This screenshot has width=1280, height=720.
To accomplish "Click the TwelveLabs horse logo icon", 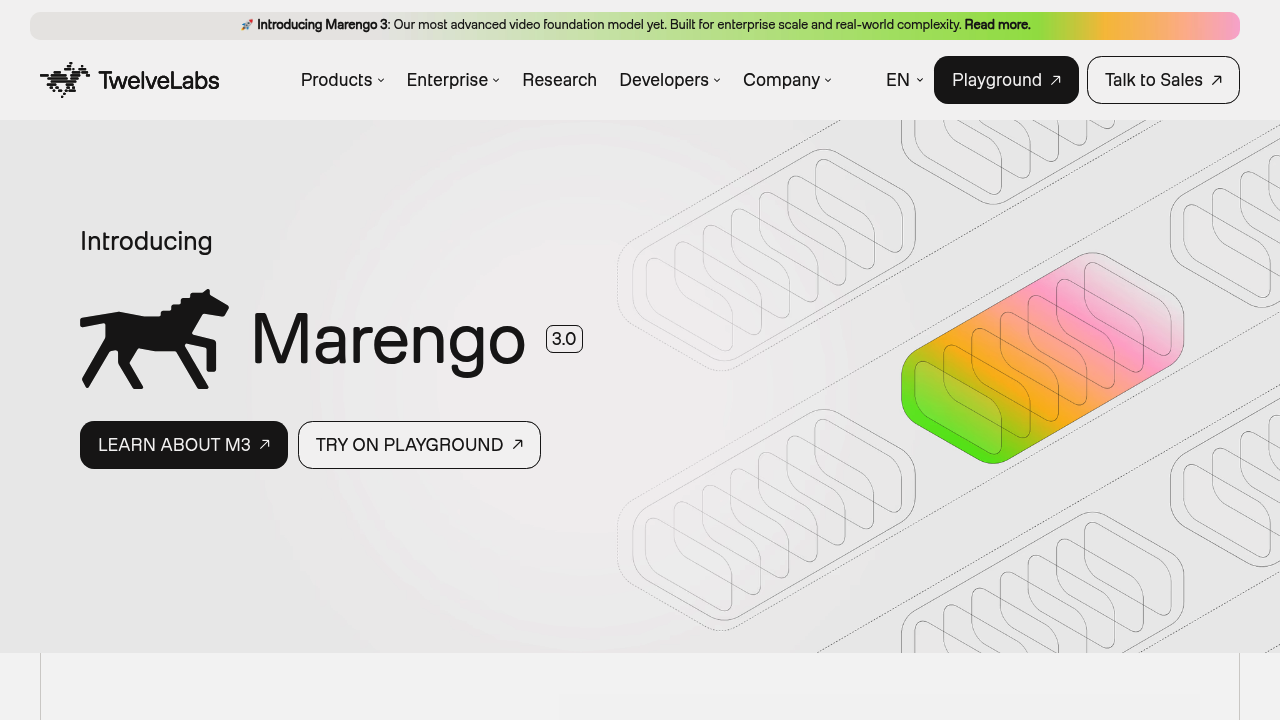I will pos(65,80).
